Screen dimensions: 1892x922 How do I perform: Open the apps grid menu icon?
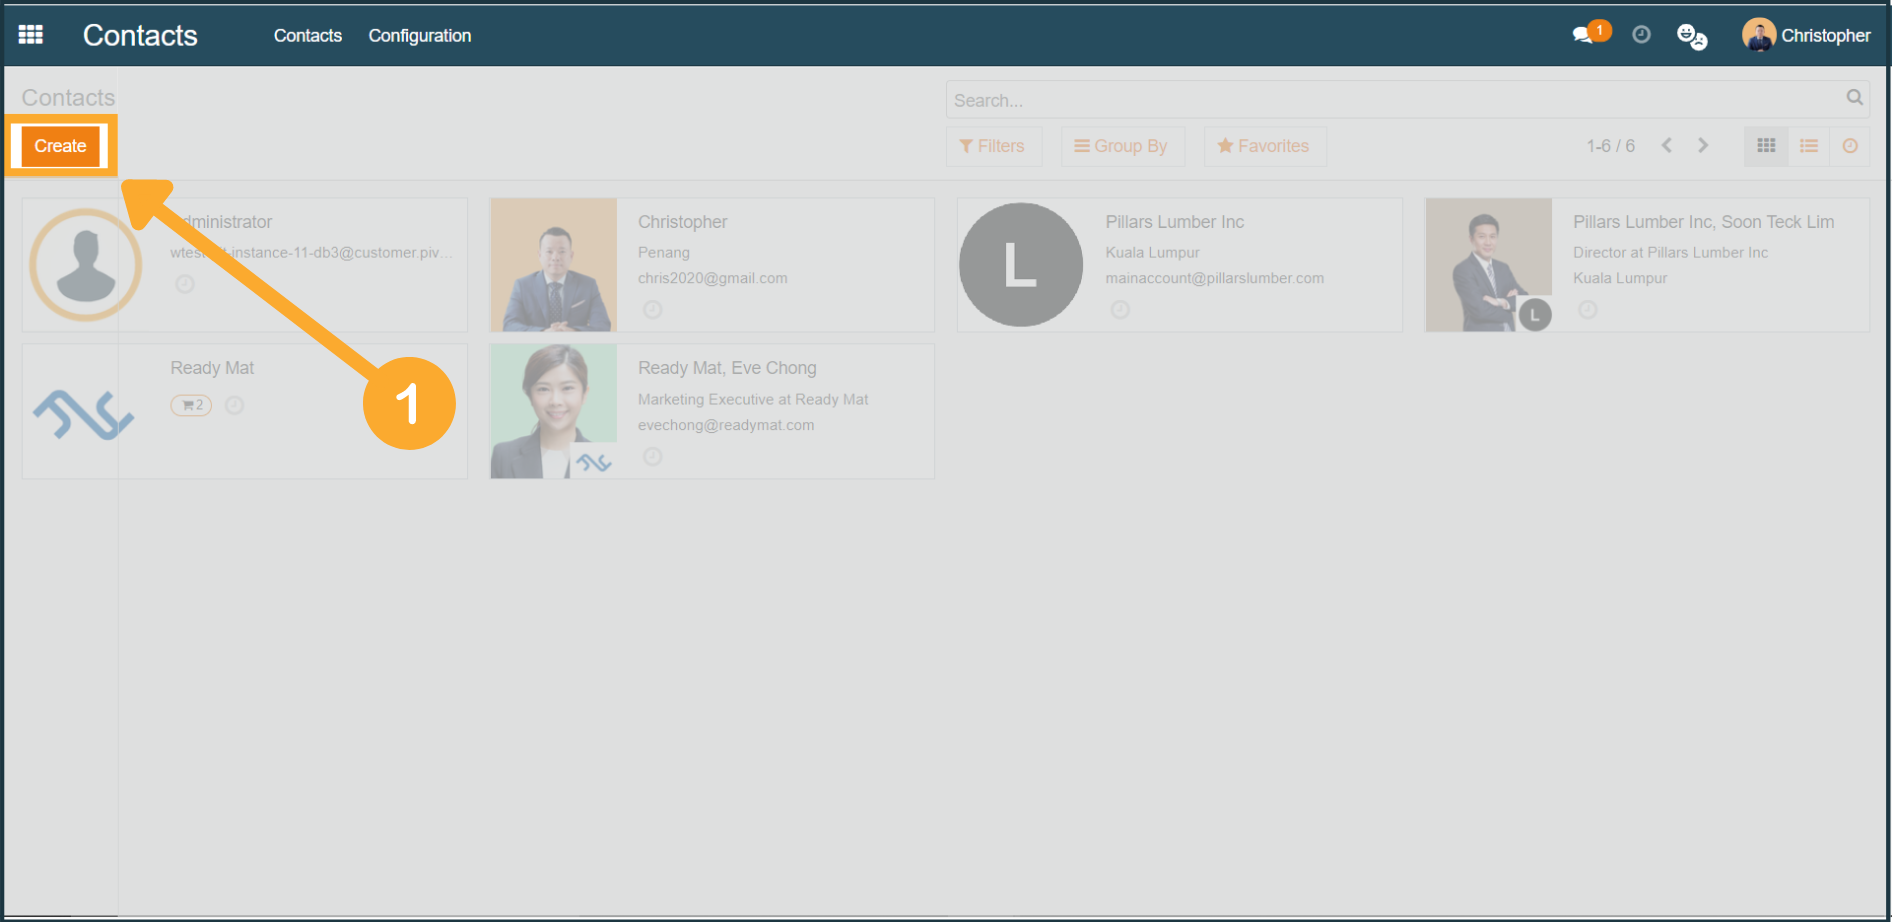[x=31, y=35]
